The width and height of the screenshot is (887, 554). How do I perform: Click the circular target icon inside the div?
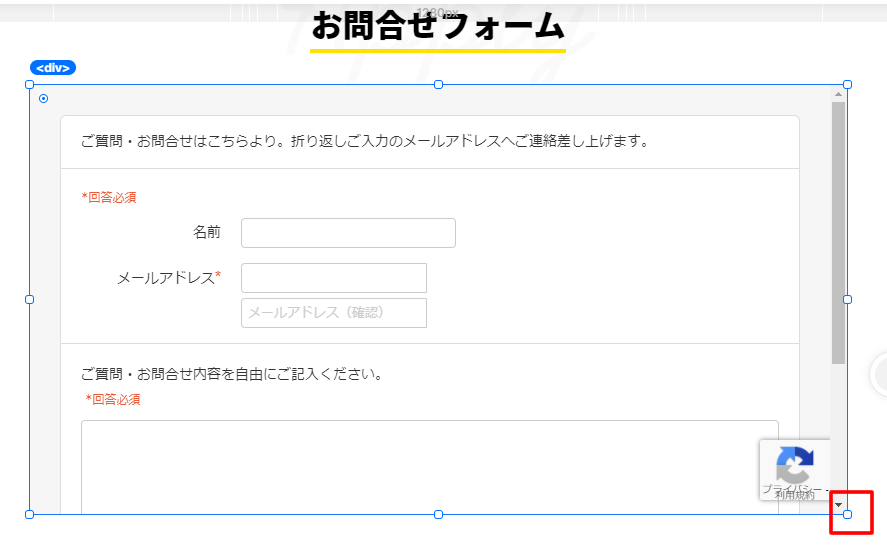point(43,98)
